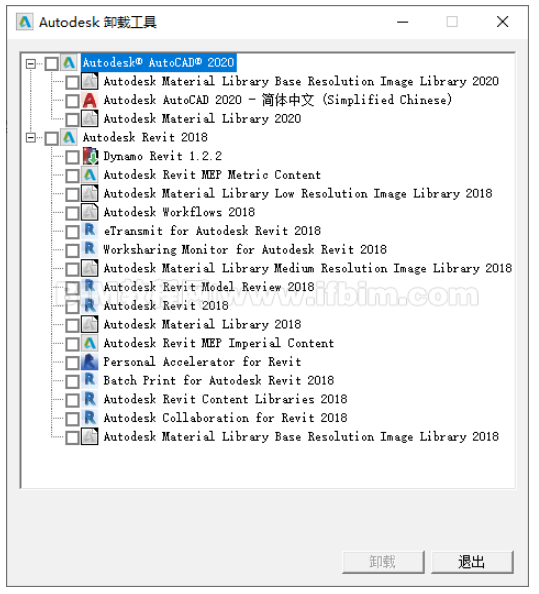Tick the AutoCAD 2020 Simplified Chinese checkbox
The width and height of the screenshot is (539, 594).
point(72,101)
